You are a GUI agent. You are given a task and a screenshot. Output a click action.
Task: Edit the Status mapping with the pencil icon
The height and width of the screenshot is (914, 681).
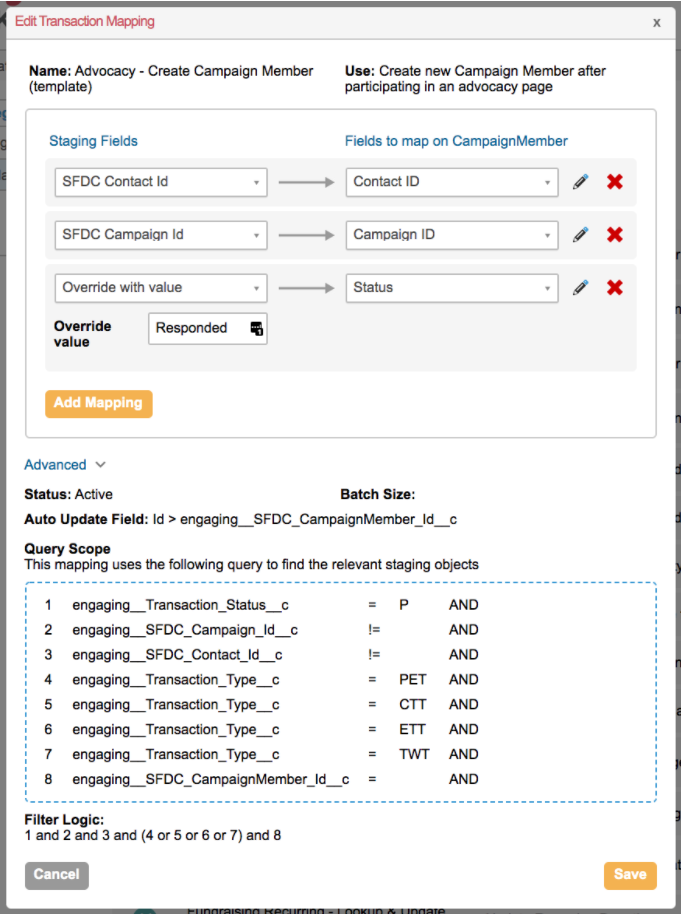(x=581, y=287)
